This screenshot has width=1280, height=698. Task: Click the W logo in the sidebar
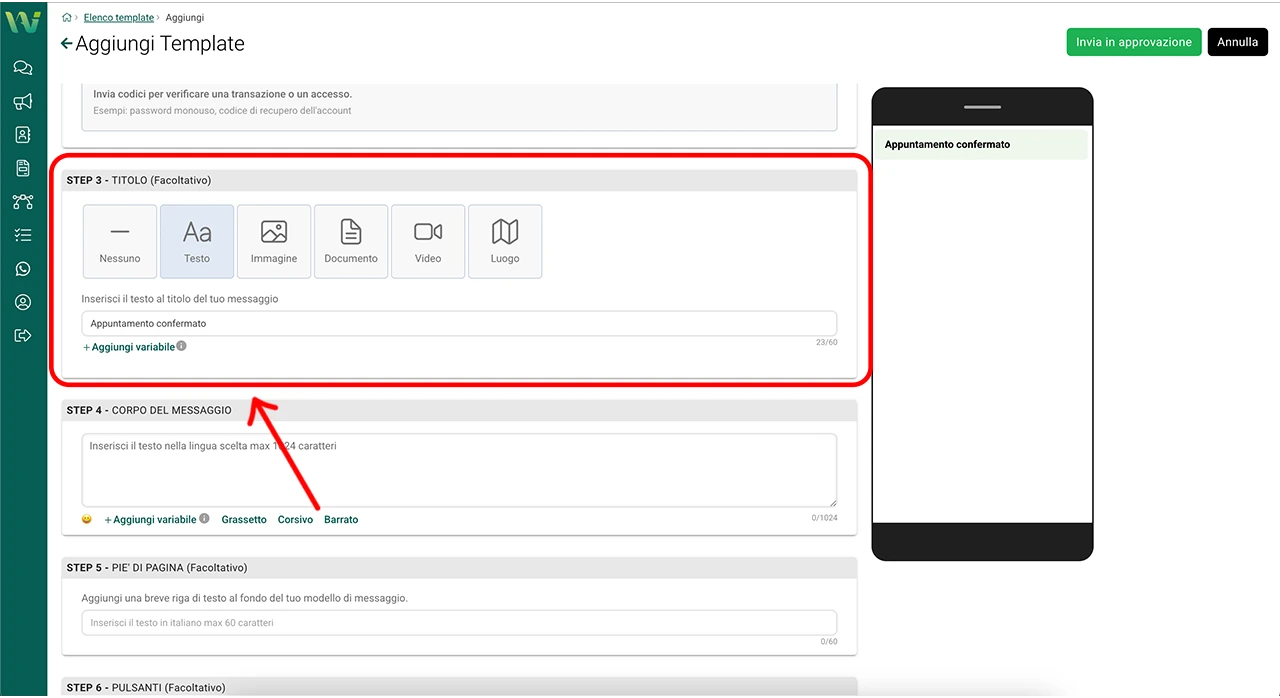point(23,22)
